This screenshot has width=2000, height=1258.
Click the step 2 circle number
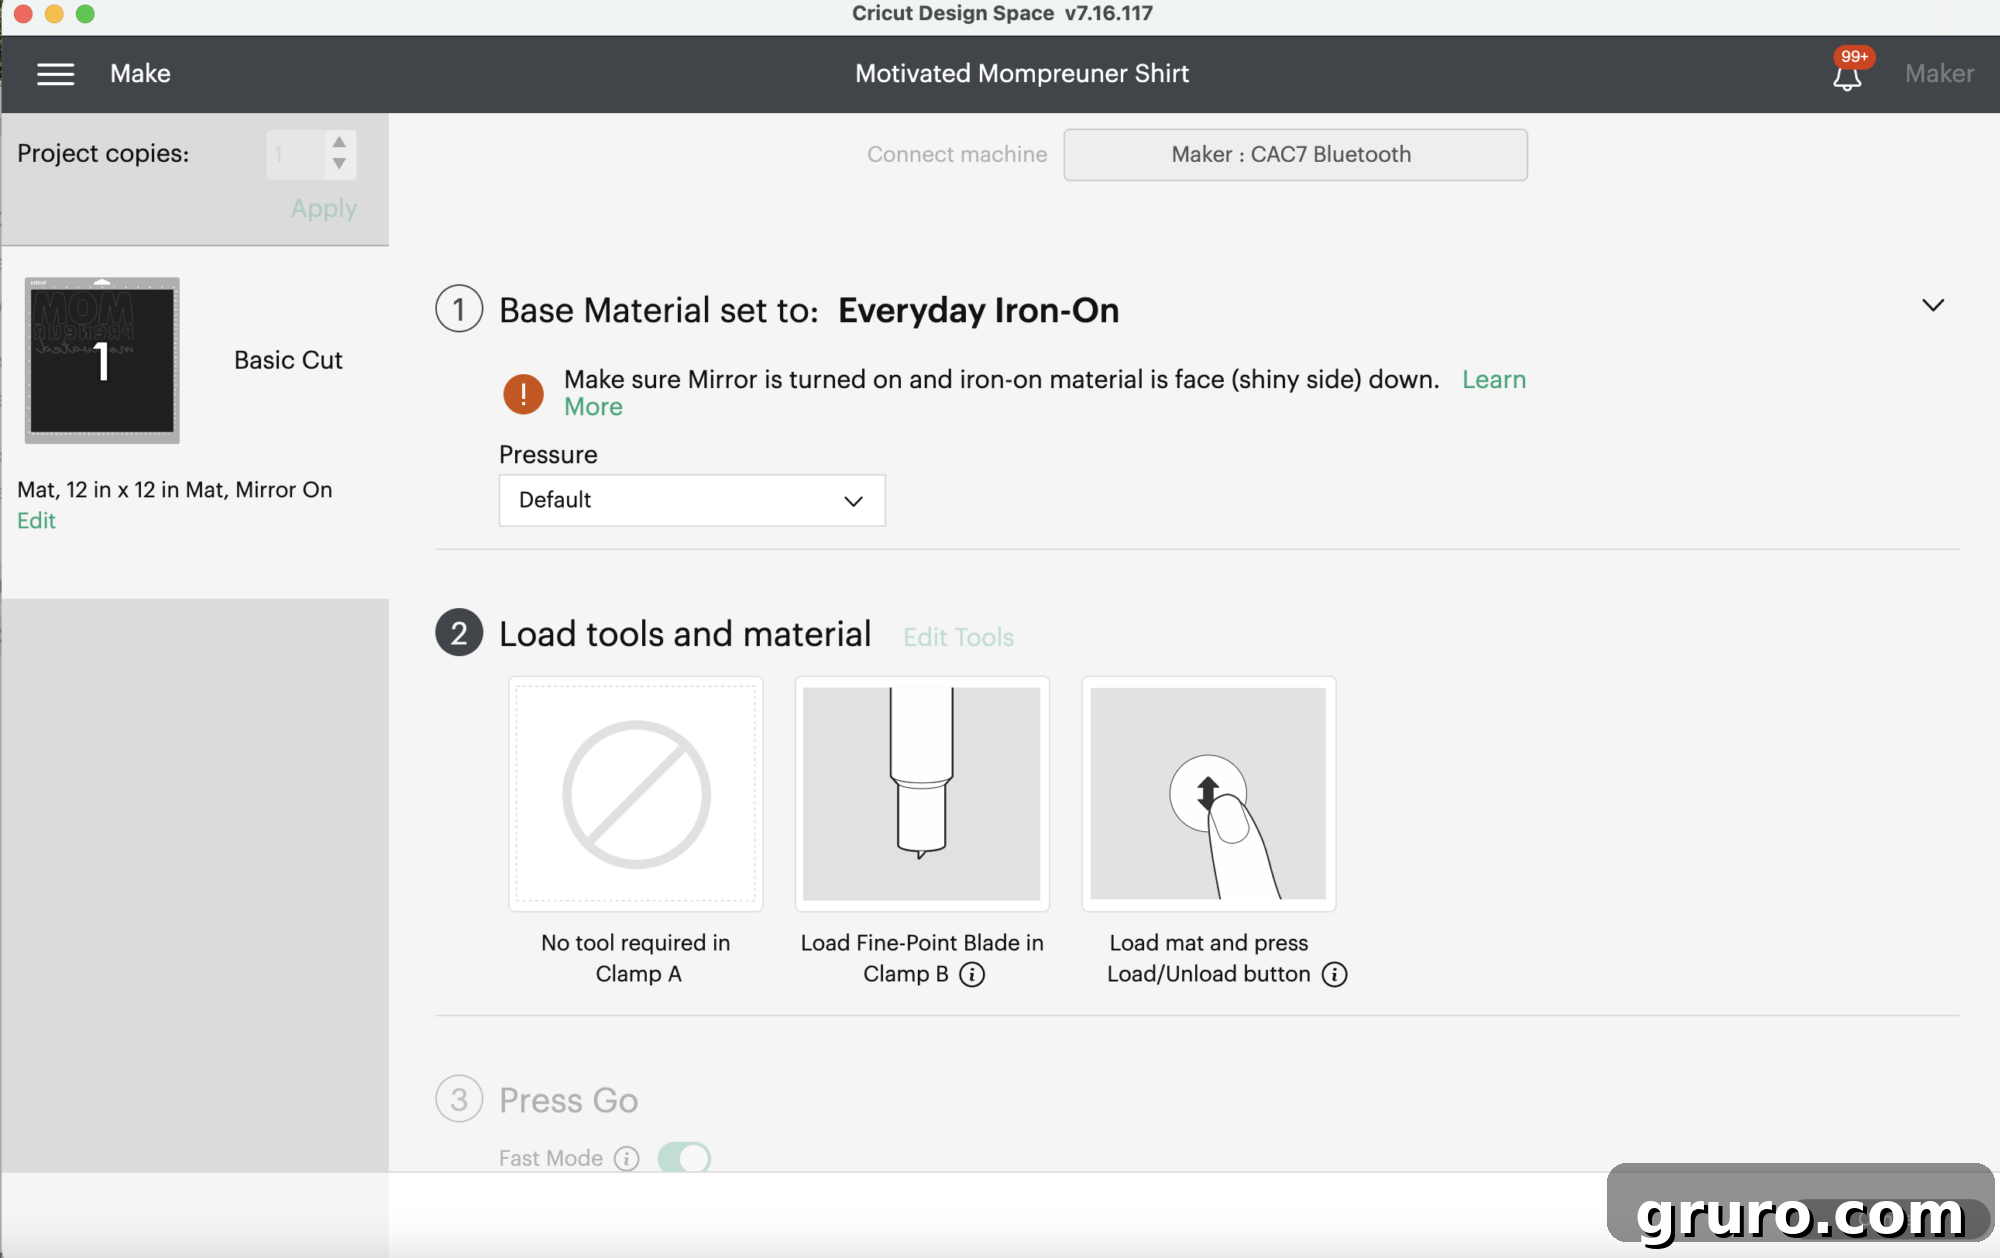click(x=459, y=633)
